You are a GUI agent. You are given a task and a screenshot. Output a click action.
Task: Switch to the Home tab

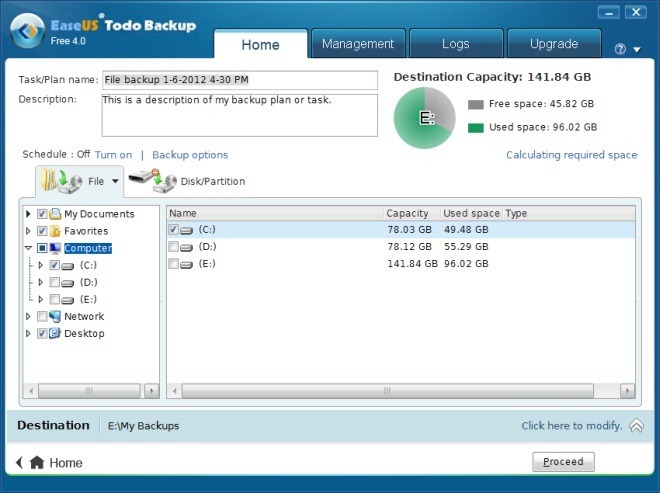(x=261, y=44)
